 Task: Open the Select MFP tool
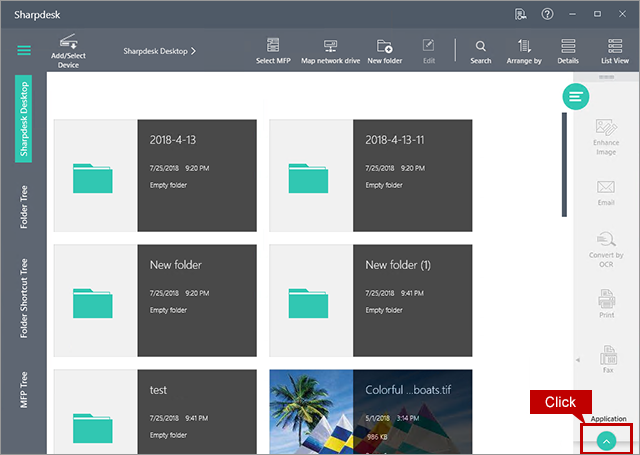pos(272,46)
